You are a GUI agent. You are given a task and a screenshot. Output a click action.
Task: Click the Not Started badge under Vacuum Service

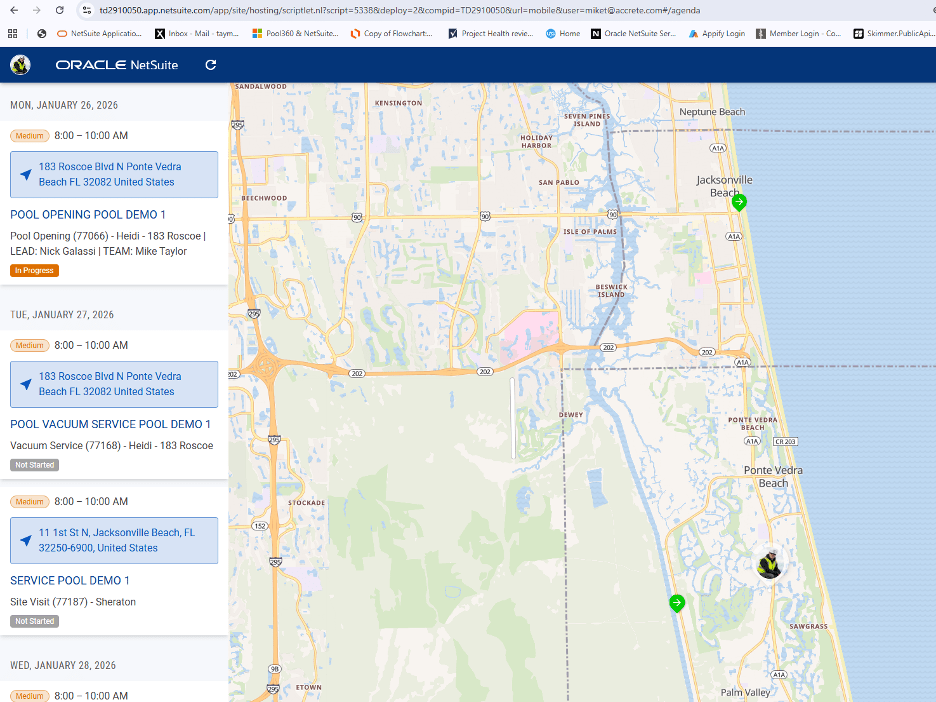(34, 464)
